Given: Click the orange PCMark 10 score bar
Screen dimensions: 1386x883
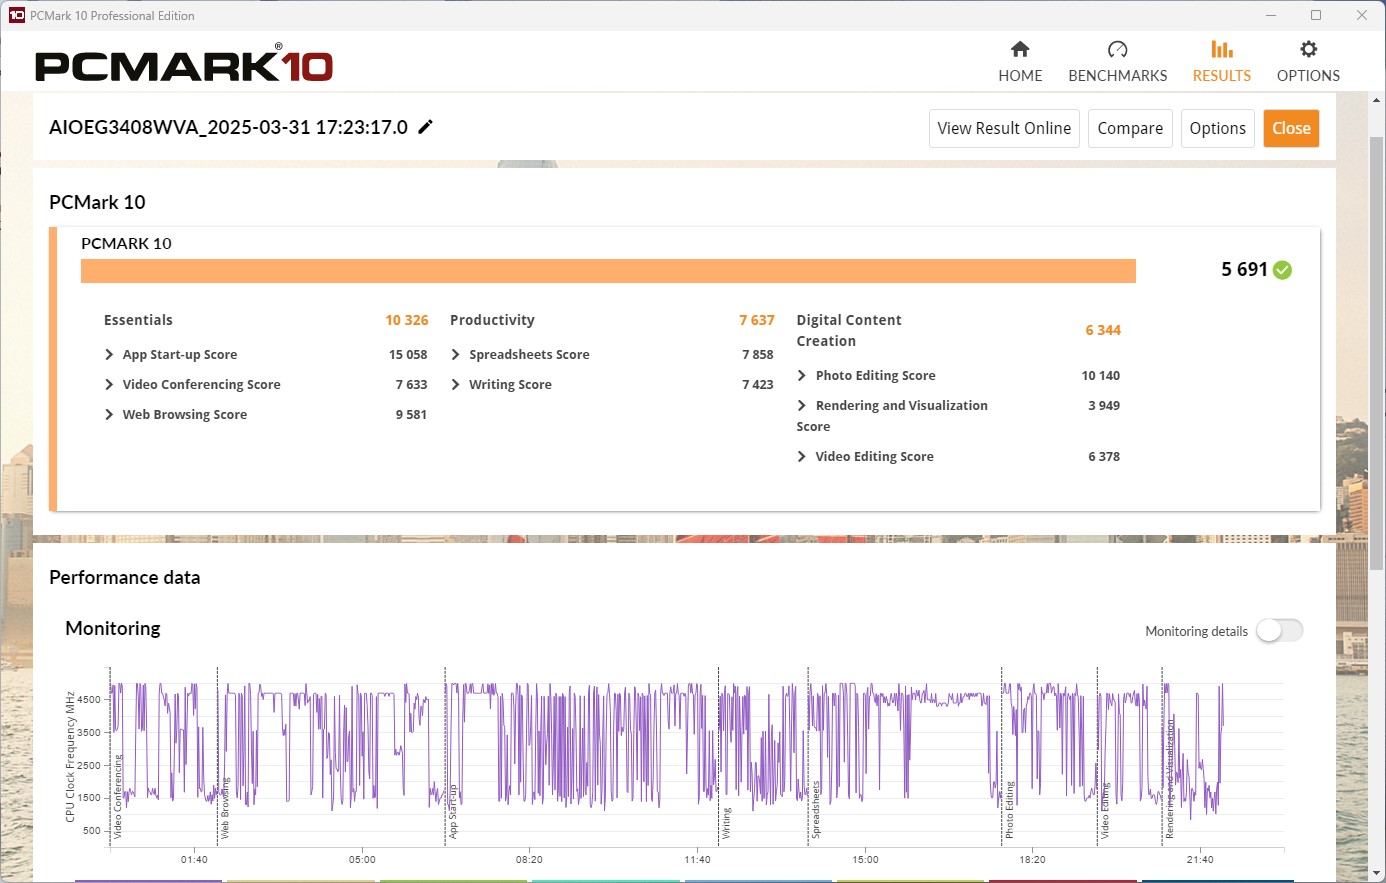Looking at the screenshot, I should [608, 271].
